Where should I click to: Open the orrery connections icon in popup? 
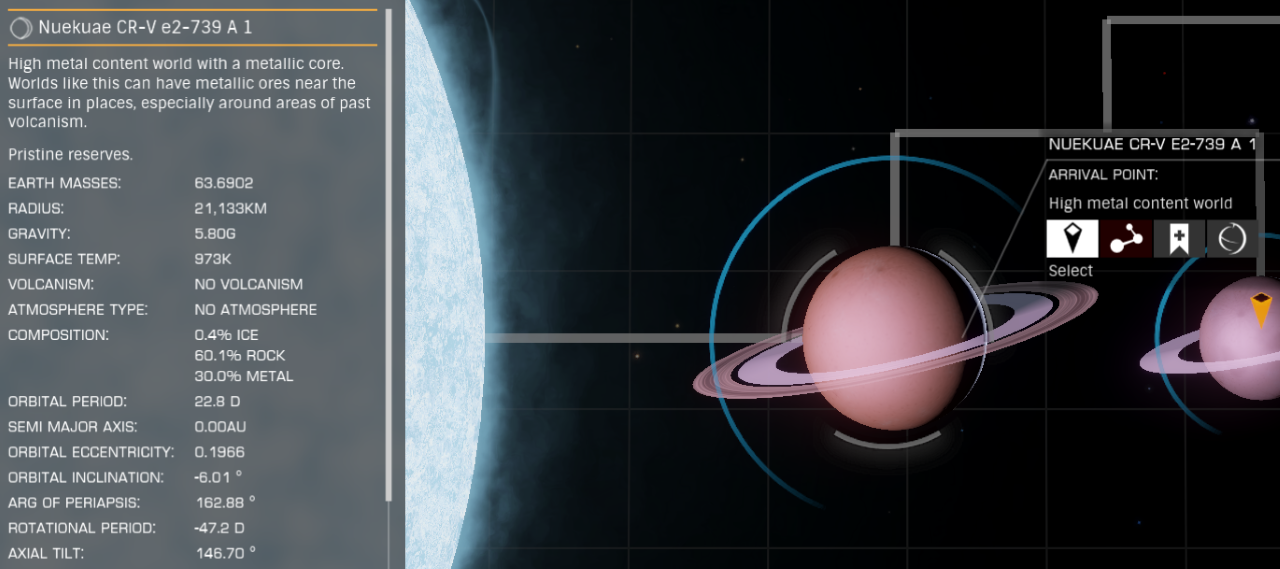pos(1125,239)
